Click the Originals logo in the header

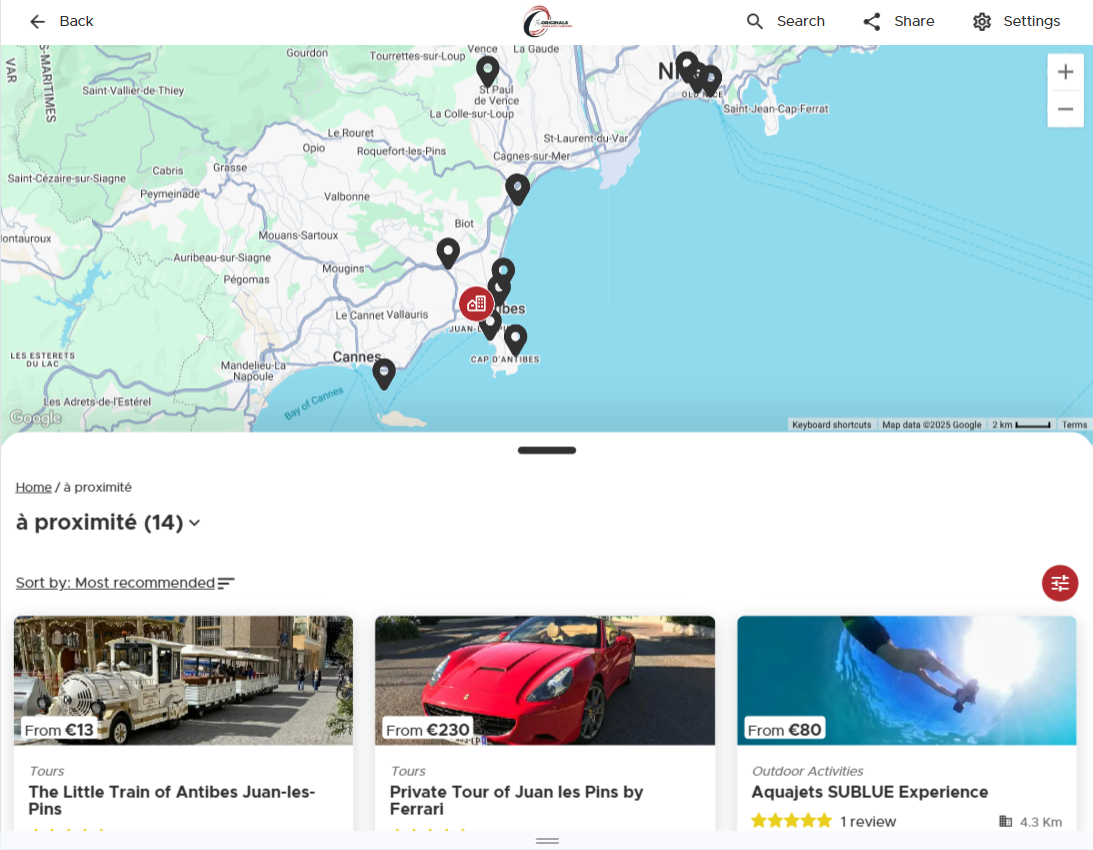point(545,21)
